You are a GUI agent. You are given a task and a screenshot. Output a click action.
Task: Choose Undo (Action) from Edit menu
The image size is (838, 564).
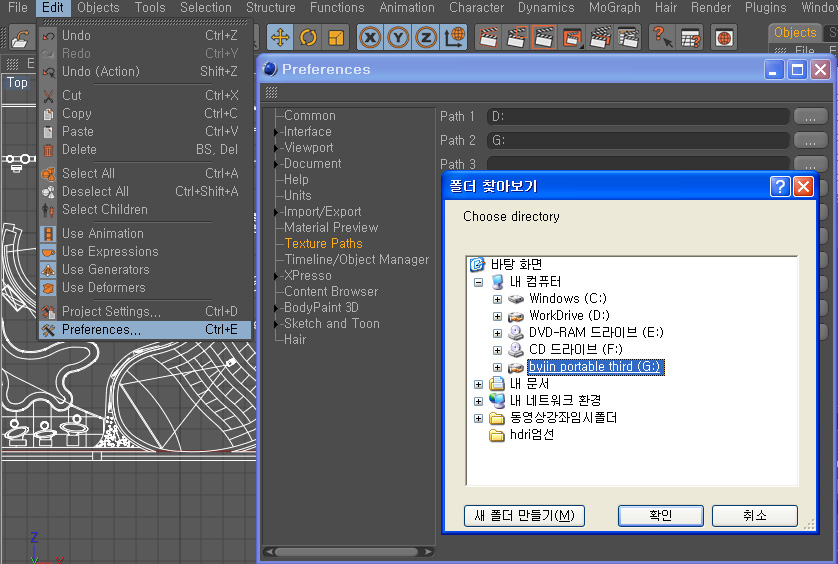(145, 71)
